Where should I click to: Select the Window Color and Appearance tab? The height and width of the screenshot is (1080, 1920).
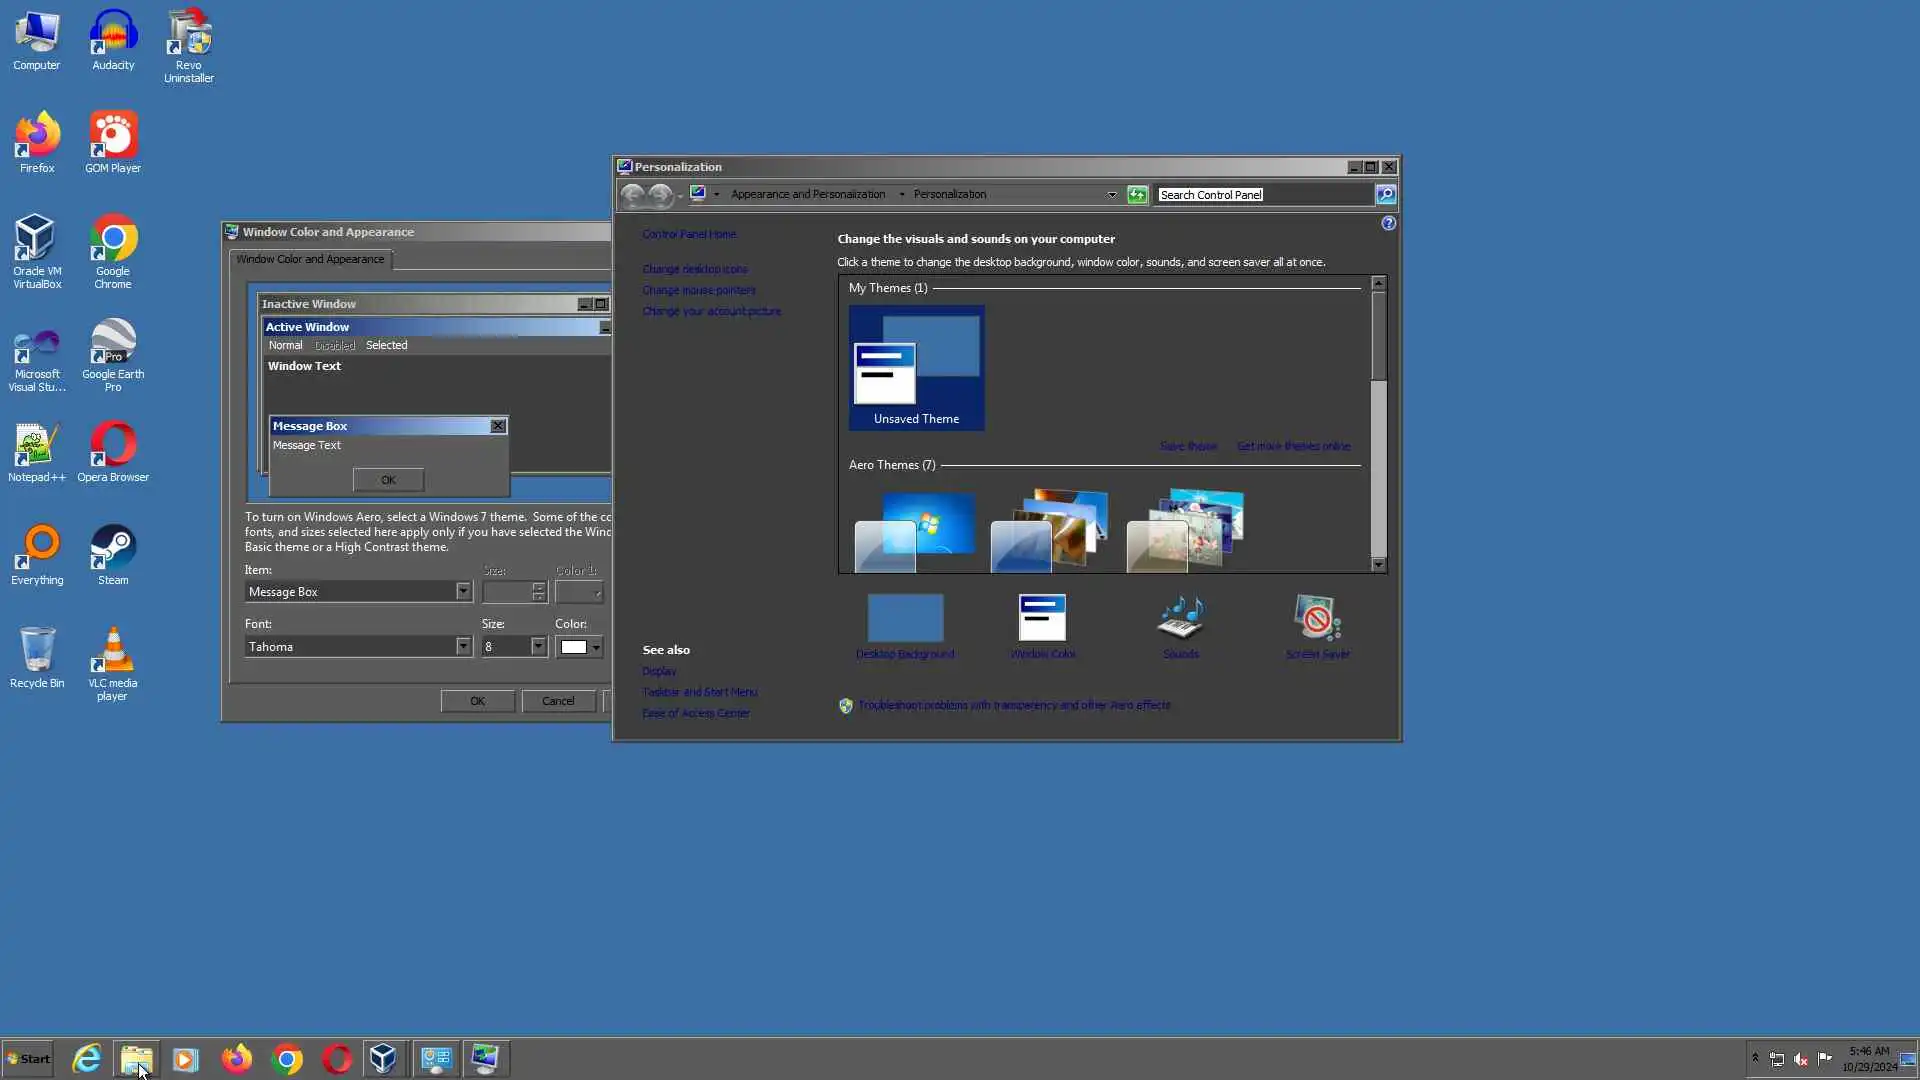point(310,259)
